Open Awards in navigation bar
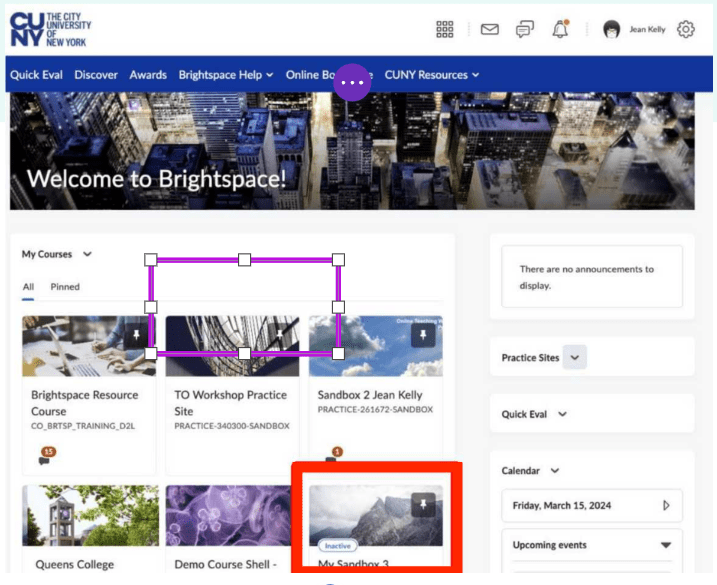717x585 pixels. point(148,75)
